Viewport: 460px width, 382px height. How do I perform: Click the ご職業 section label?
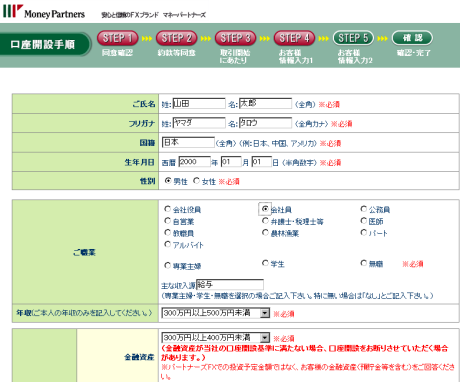pos(85,252)
